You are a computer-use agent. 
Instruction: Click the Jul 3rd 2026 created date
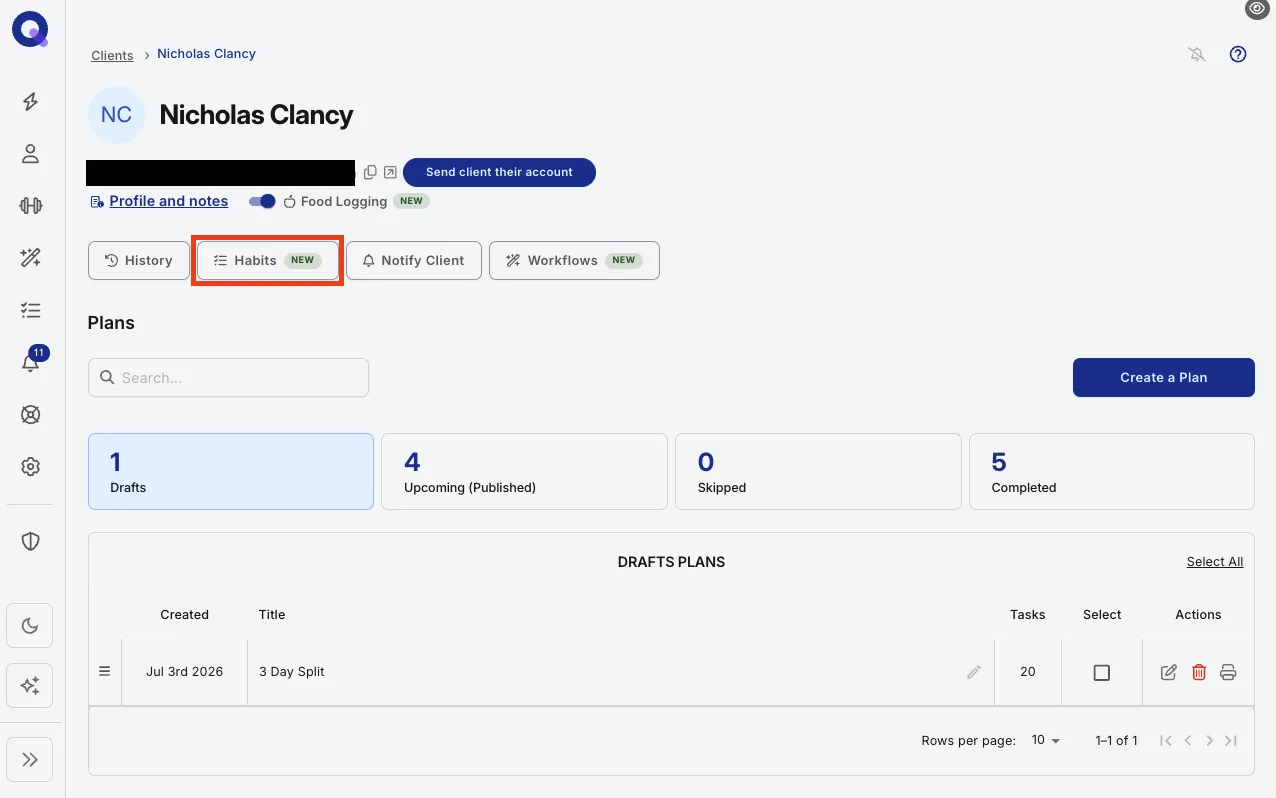[x=185, y=672]
